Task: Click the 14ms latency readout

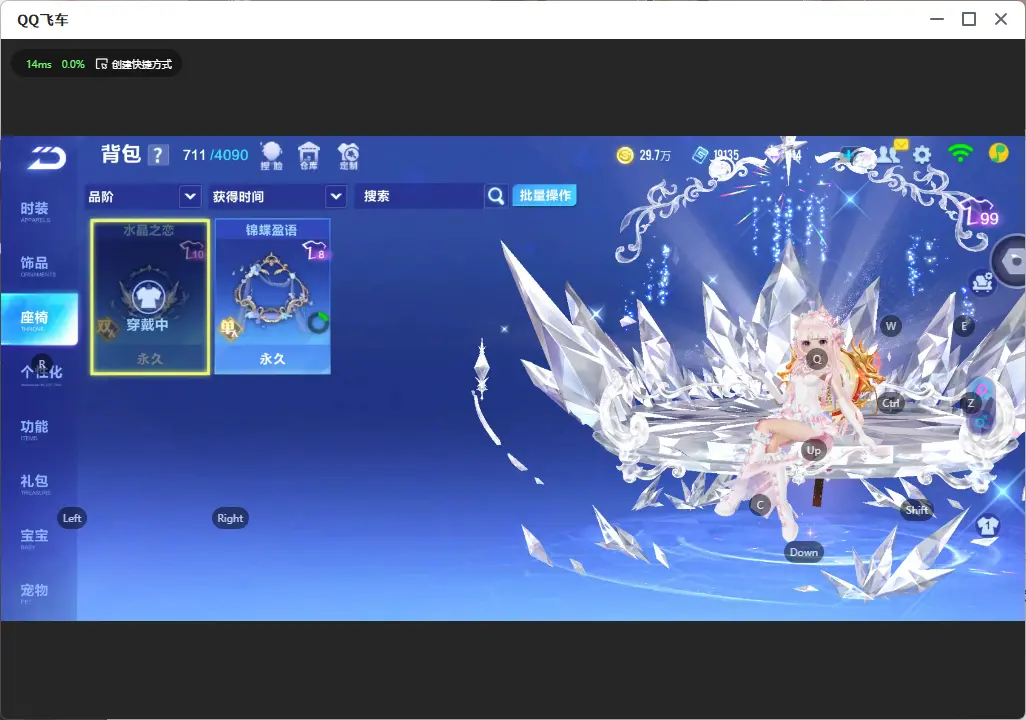Action: coord(39,64)
